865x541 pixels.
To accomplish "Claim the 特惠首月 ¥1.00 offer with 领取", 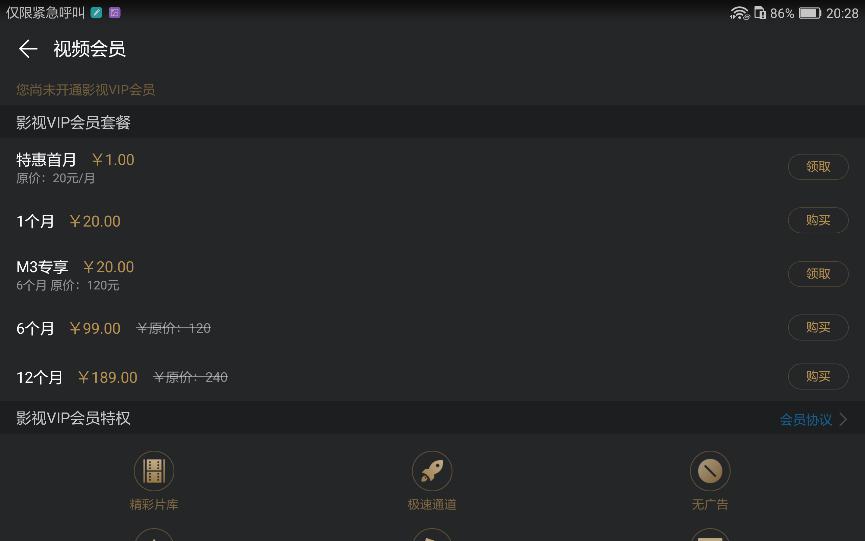I will [818, 167].
